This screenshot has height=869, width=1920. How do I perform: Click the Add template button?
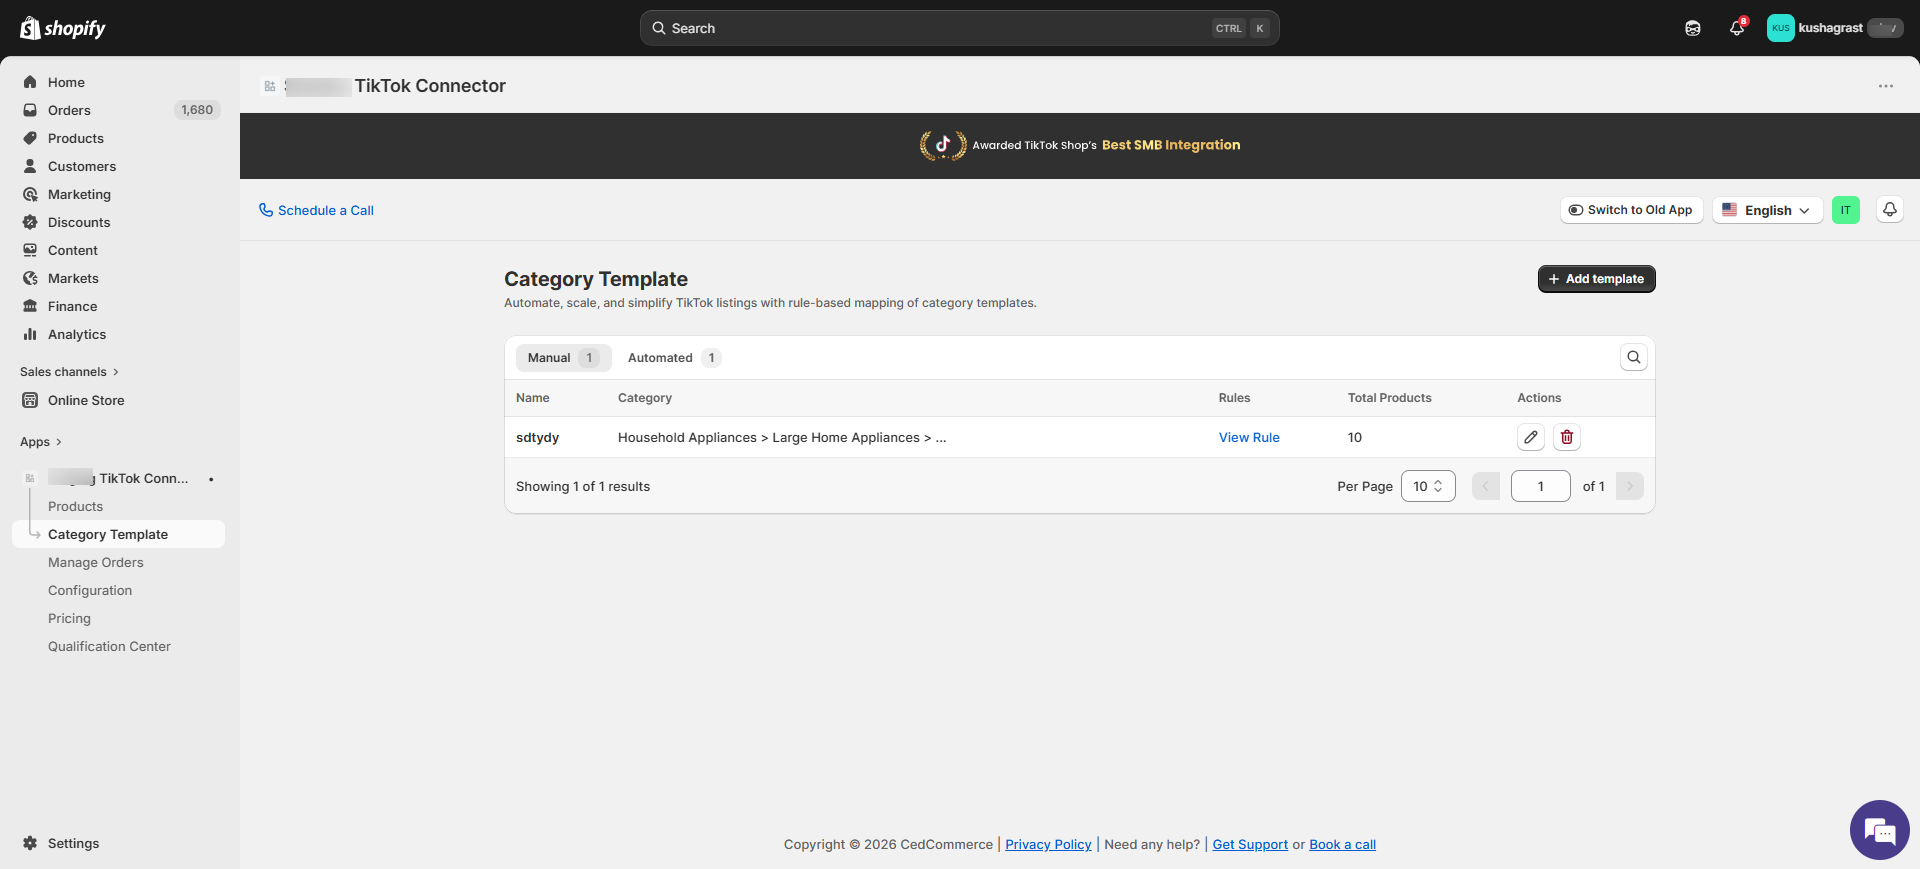[x=1596, y=279]
